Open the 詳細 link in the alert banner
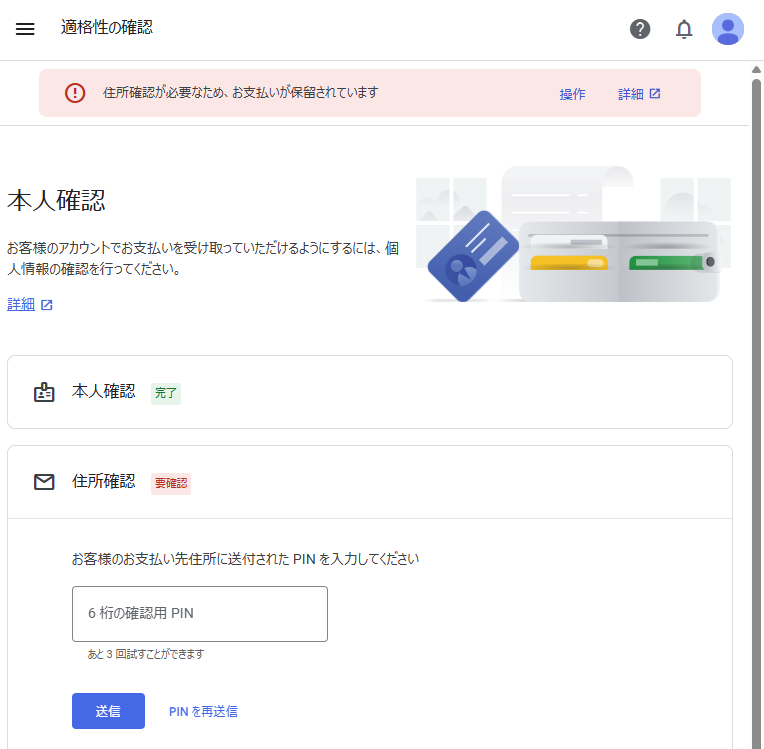Screen dimensions: 764x749 point(639,94)
